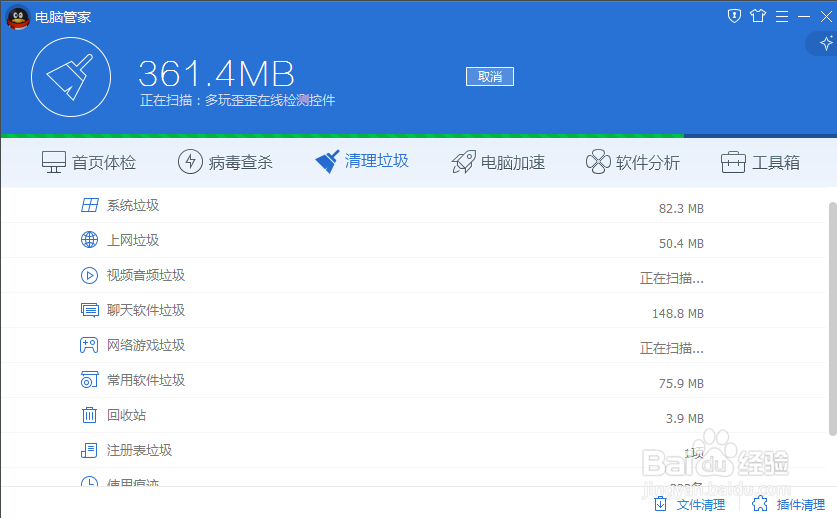Click the scanning status line 正在扫描：多玩歪歪在线检测控件
The height and width of the screenshot is (518, 837).
(238, 100)
